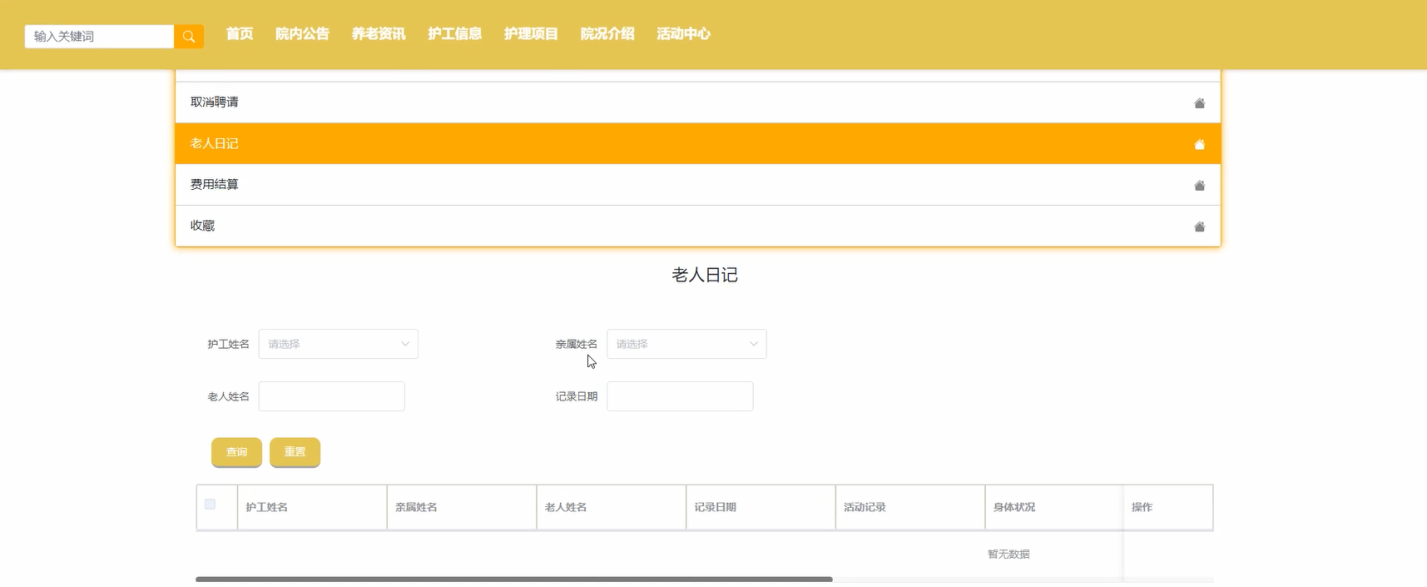The height and width of the screenshot is (587, 1427).
Task: Click the icon on 费用结算 row
Action: (1199, 185)
